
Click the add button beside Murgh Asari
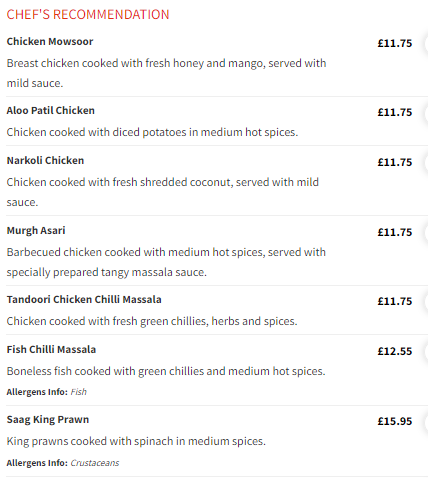[426, 232]
